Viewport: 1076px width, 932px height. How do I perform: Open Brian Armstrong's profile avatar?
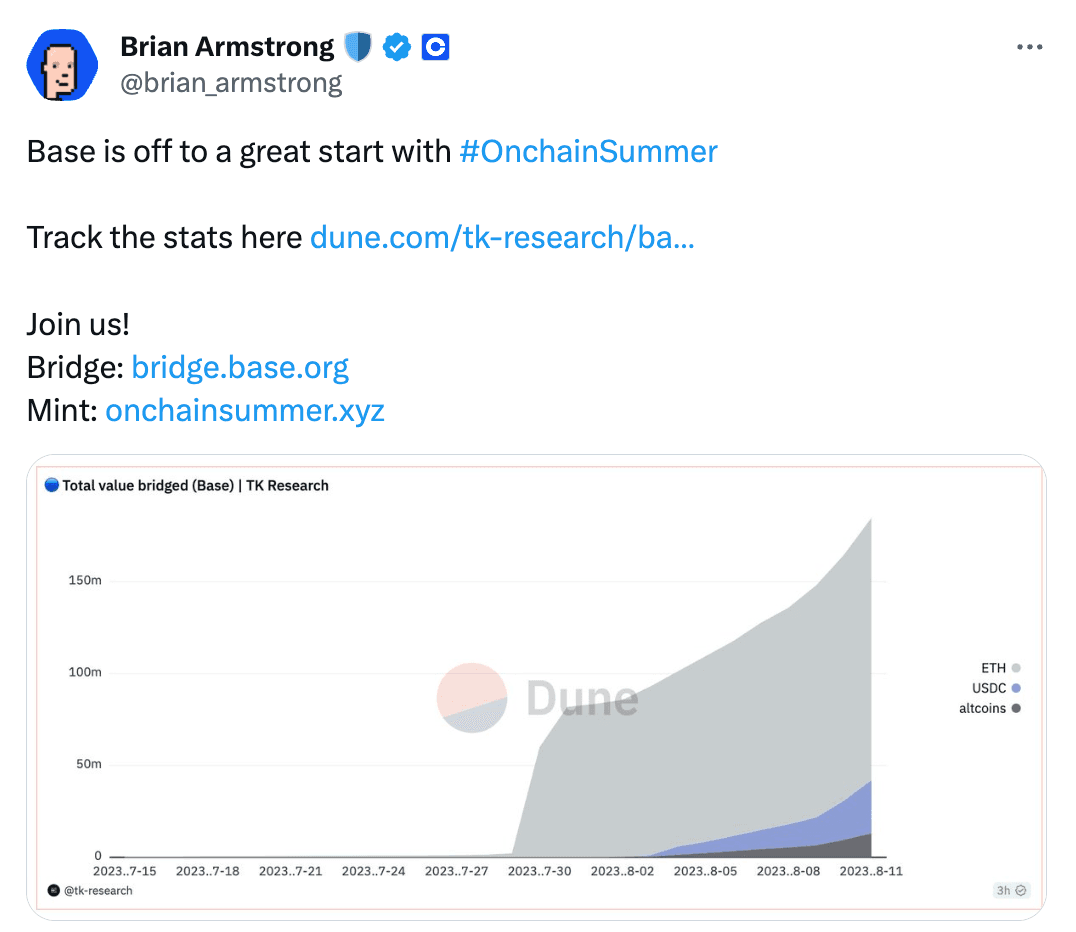[62, 65]
